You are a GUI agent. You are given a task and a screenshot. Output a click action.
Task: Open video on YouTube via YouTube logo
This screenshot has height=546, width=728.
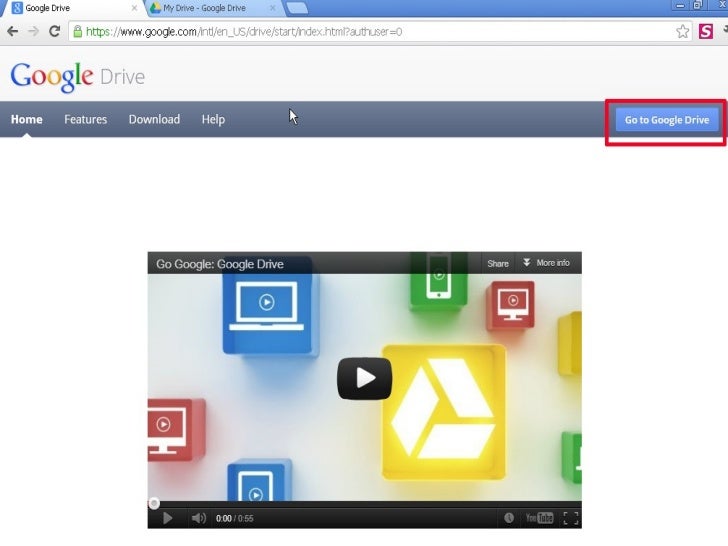tap(539, 518)
